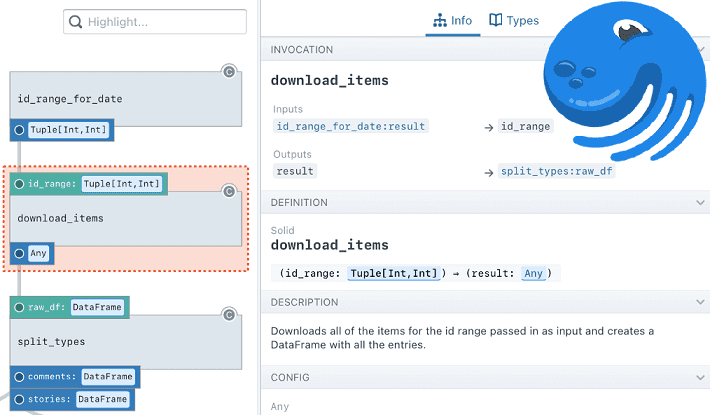This screenshot has height=415, width=710.
Task: Click DataFrame type on raw_df input
Action: pos(97,307)
